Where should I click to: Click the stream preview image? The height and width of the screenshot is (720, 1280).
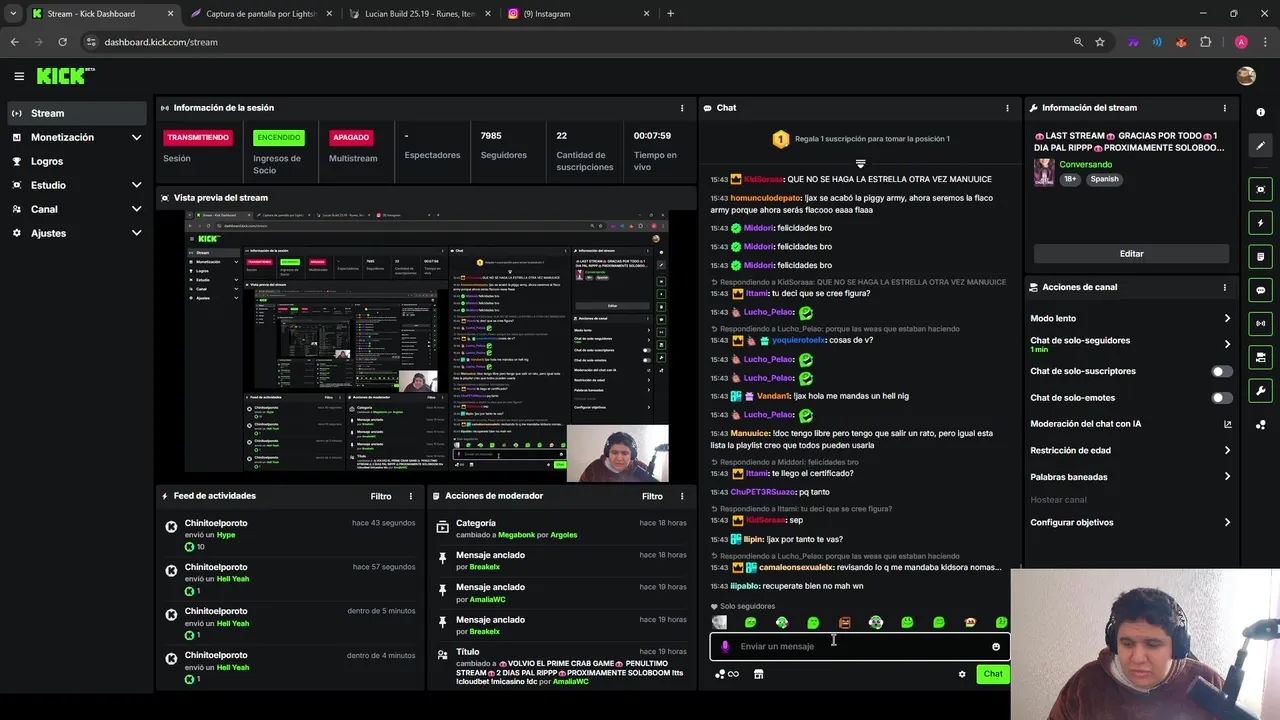coord(426,346)
